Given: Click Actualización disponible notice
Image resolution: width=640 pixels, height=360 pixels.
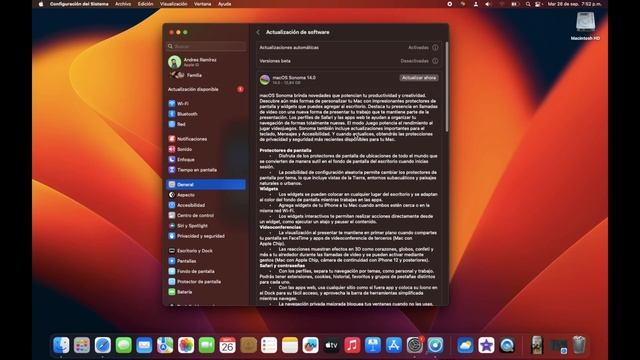Looking at the screenshot, I should tap(206, 89).
